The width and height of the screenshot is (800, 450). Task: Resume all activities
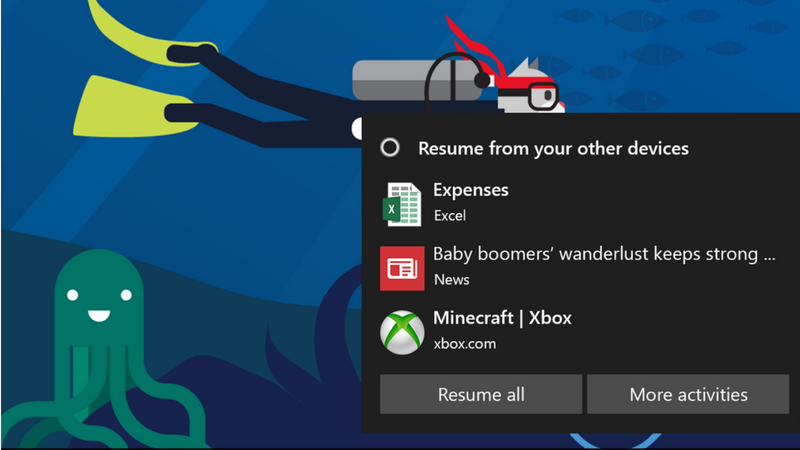[x=481, y=394]
